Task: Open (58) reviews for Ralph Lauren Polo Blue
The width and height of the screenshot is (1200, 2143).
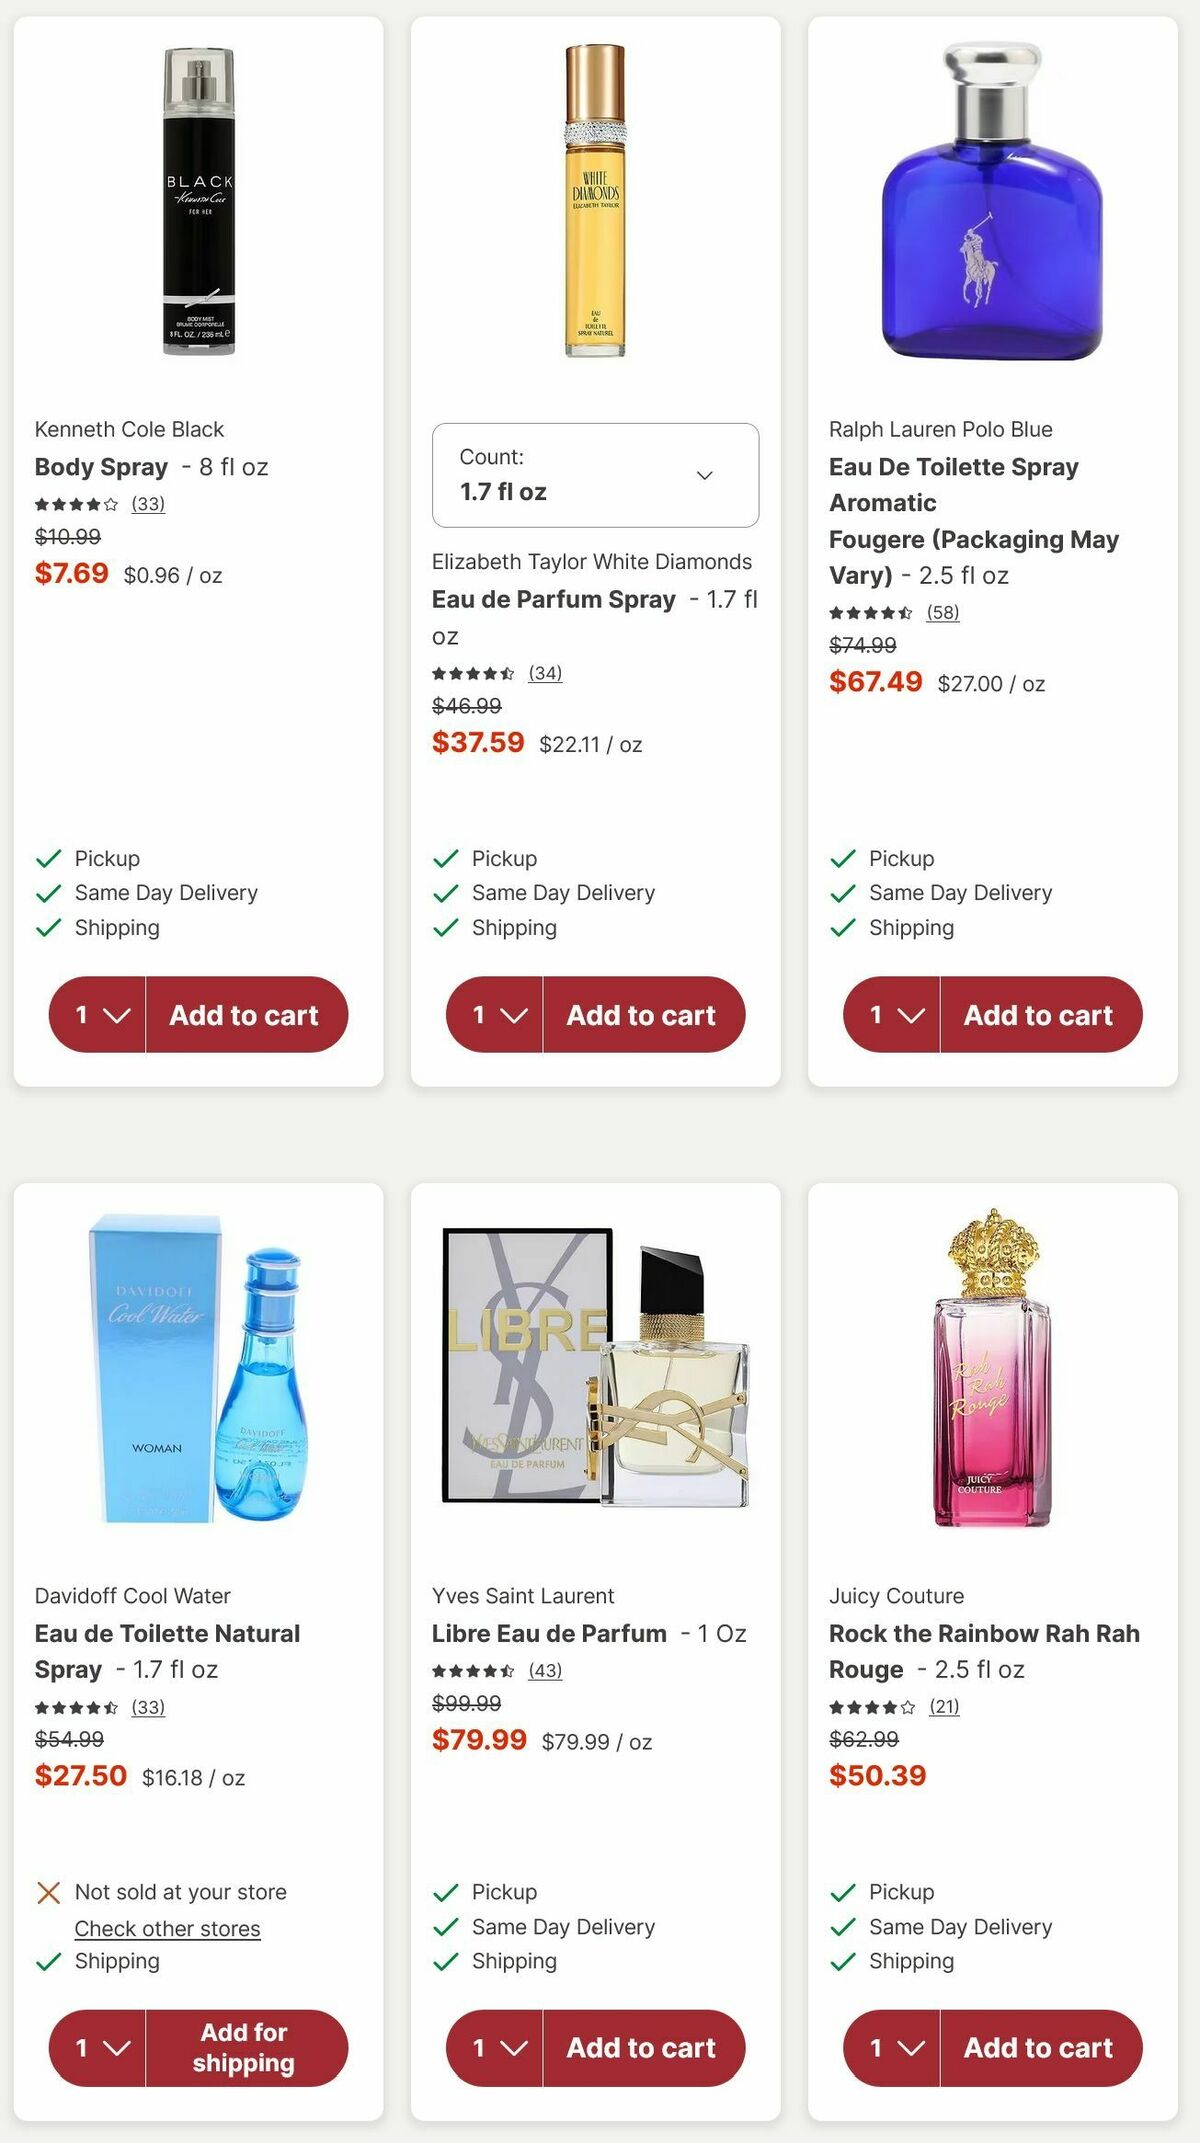Action: click(x=944, y=613)
